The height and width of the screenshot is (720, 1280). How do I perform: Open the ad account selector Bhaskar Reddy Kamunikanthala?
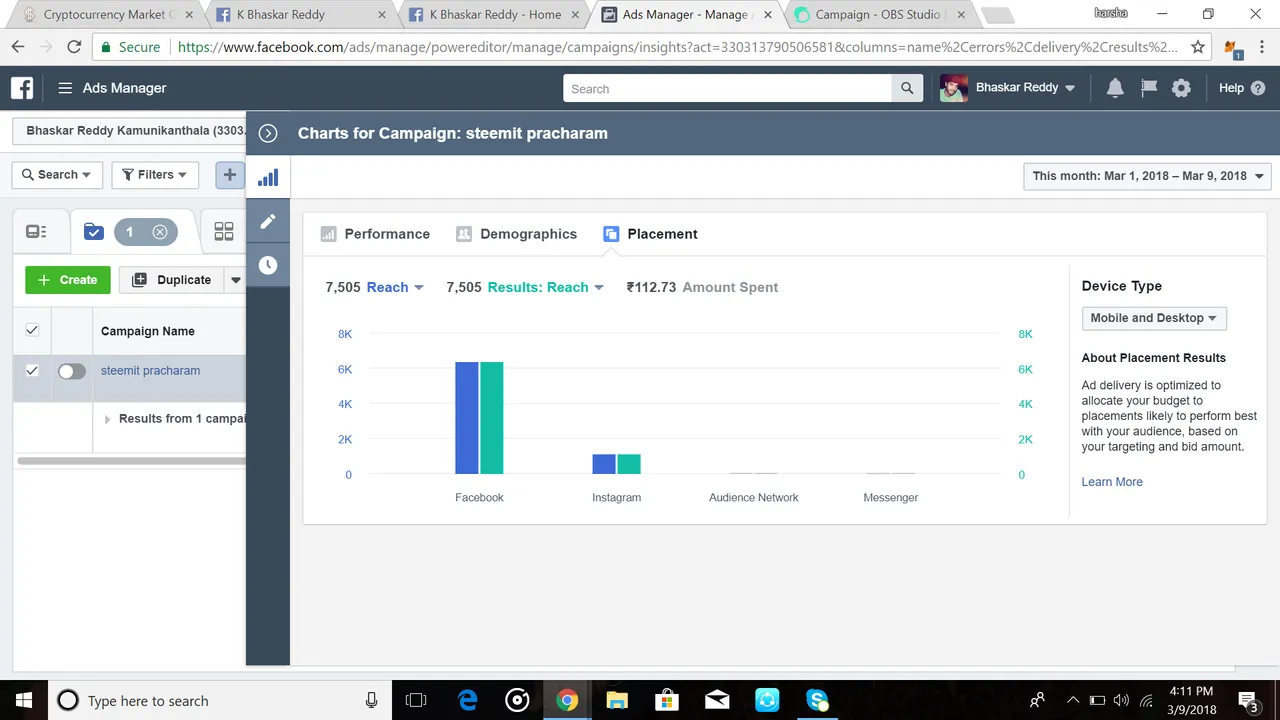point(130,131)
